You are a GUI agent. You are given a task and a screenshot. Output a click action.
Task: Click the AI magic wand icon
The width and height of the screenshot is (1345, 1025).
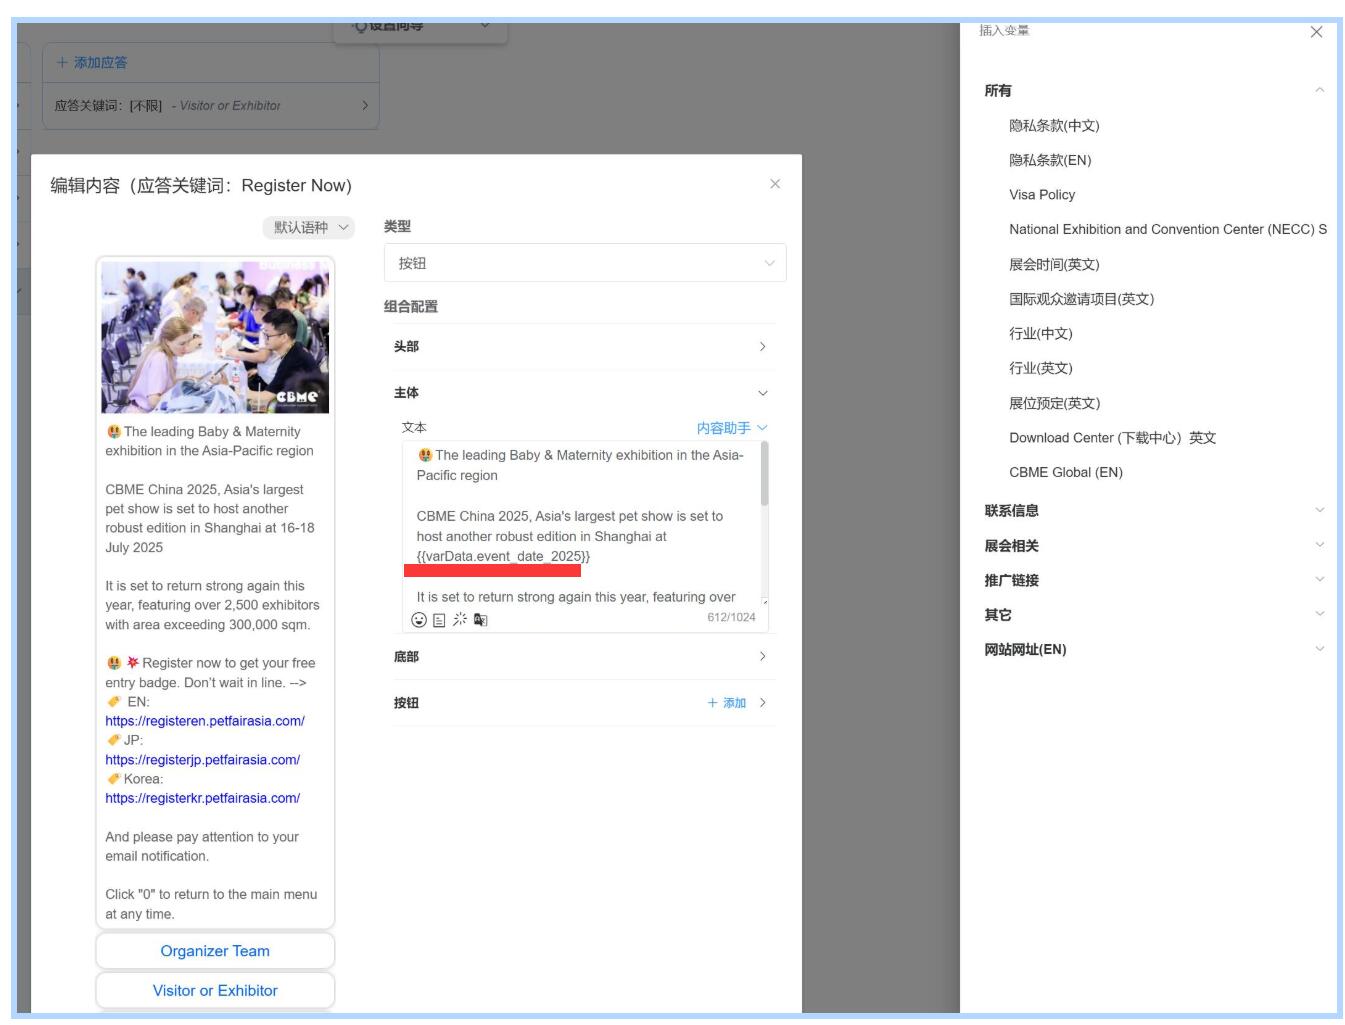click(x=460, y=620)
